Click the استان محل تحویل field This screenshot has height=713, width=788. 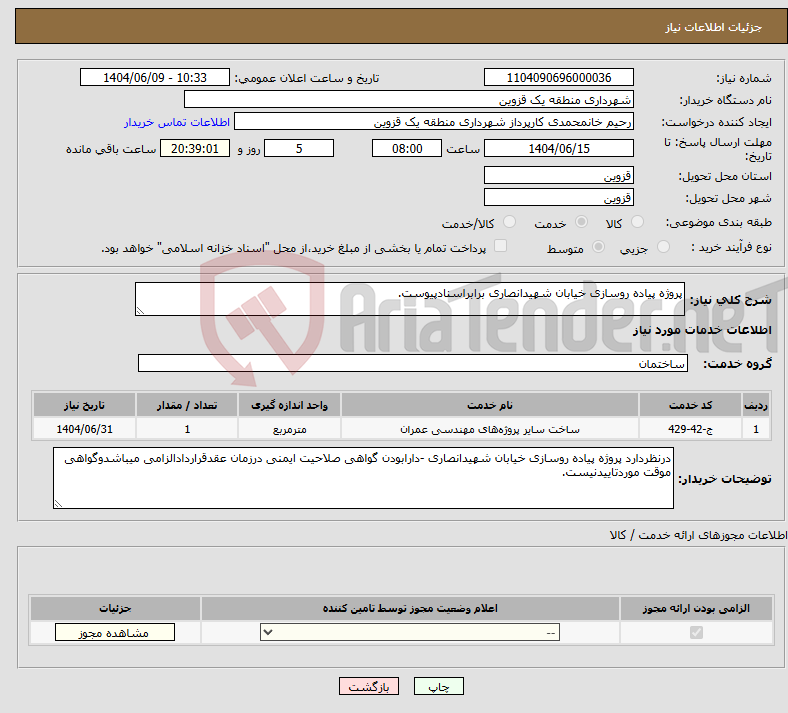pyautogui.click(x=559, y=175)
